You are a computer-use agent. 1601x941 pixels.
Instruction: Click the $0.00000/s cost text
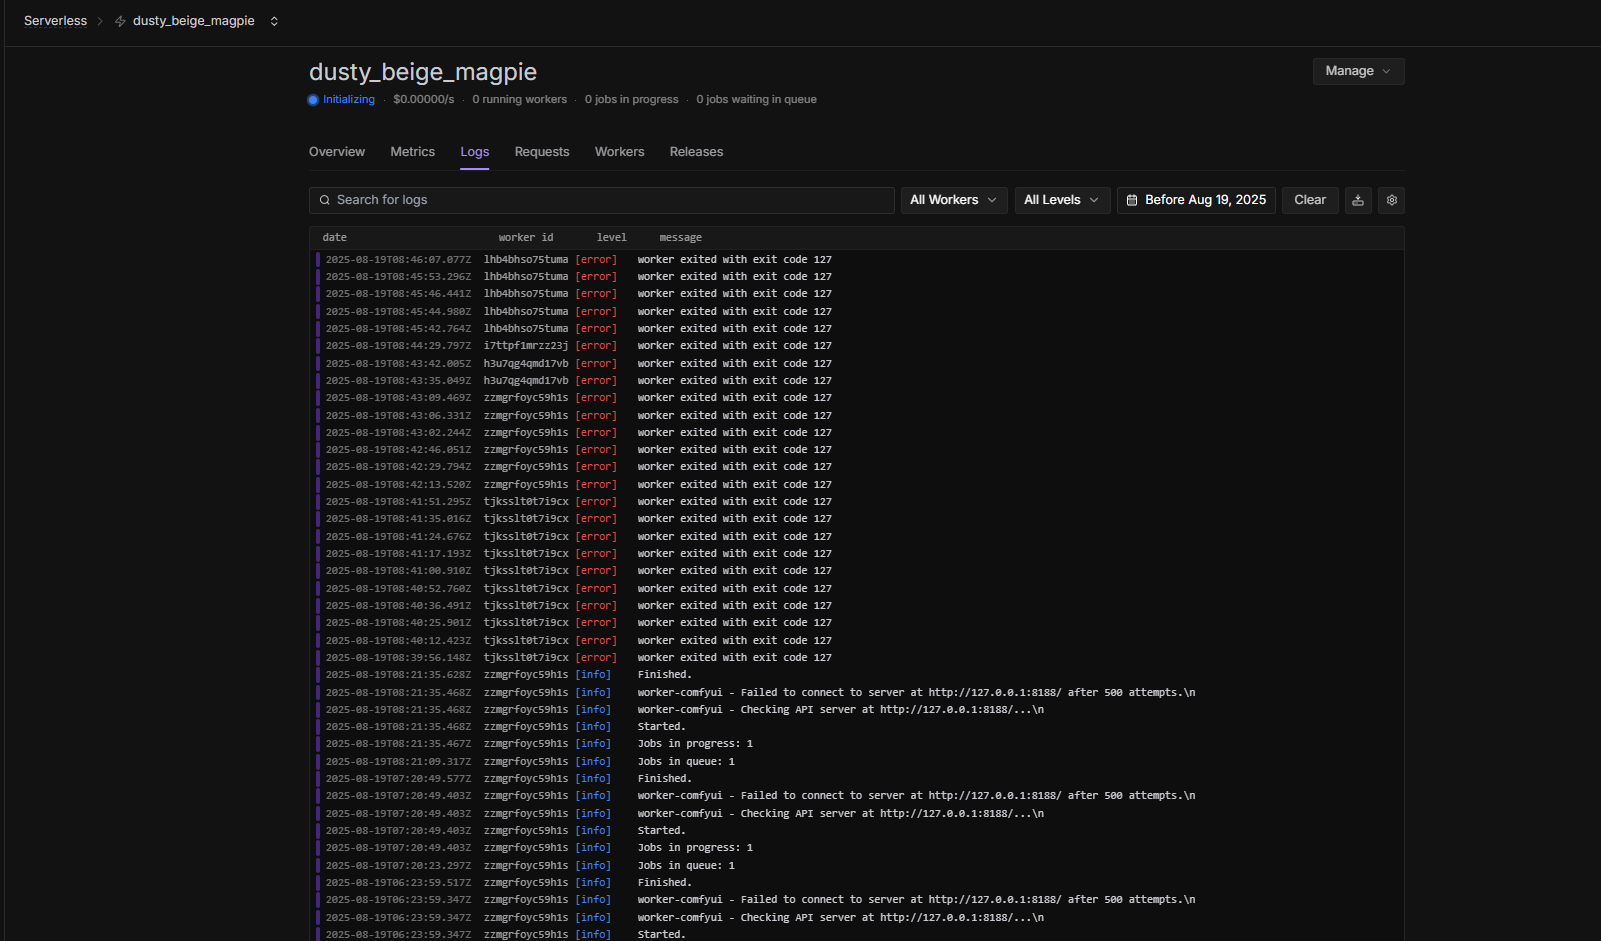tap(424, 100)
